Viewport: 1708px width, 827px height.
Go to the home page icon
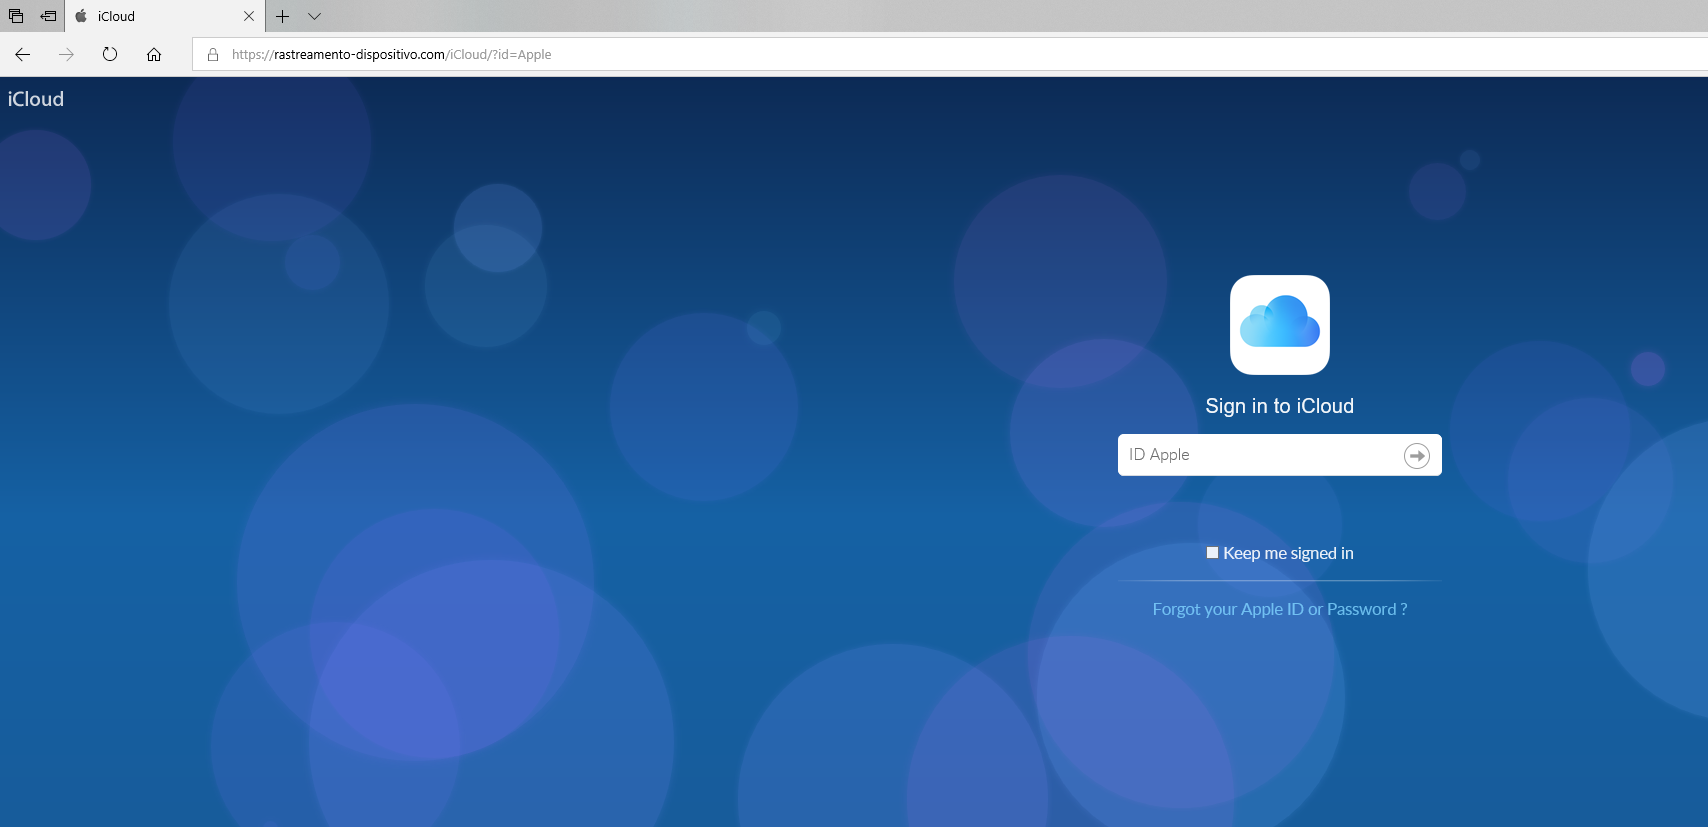(154, 54)
